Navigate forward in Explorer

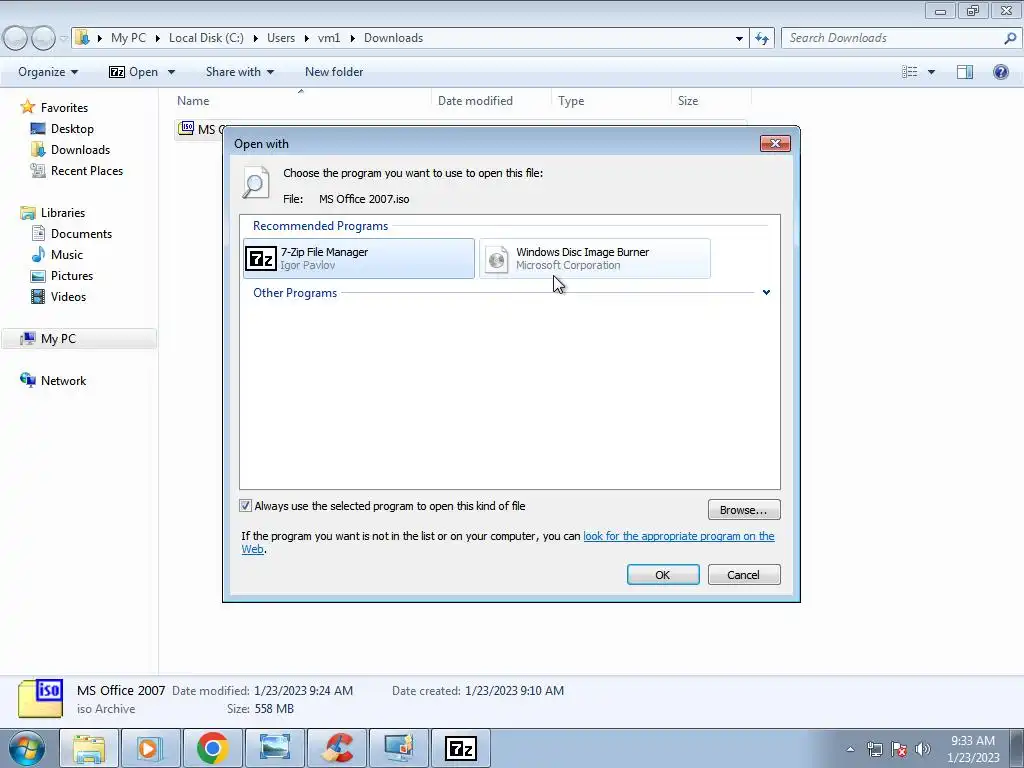click(x=43, y=39)
